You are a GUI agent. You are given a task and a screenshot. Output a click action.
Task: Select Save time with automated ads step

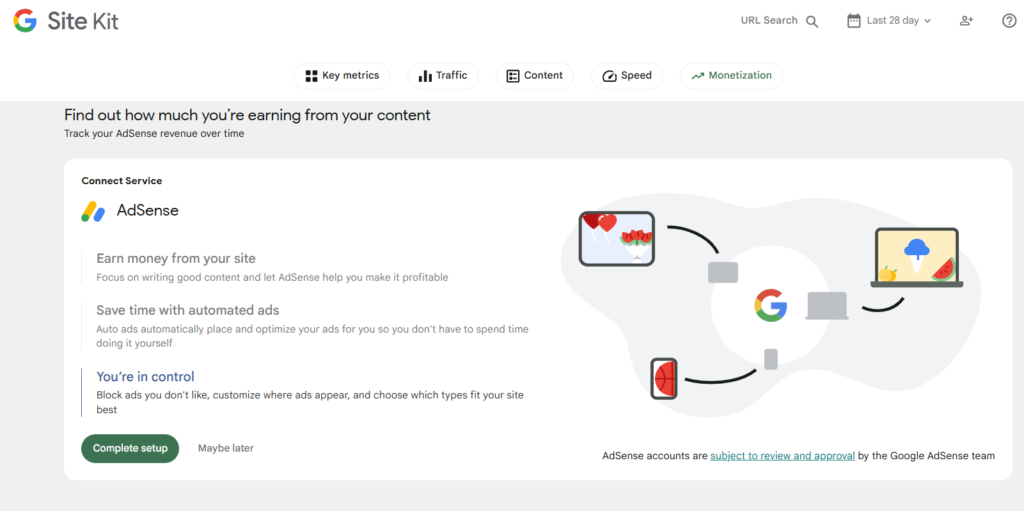coord(187,310)
